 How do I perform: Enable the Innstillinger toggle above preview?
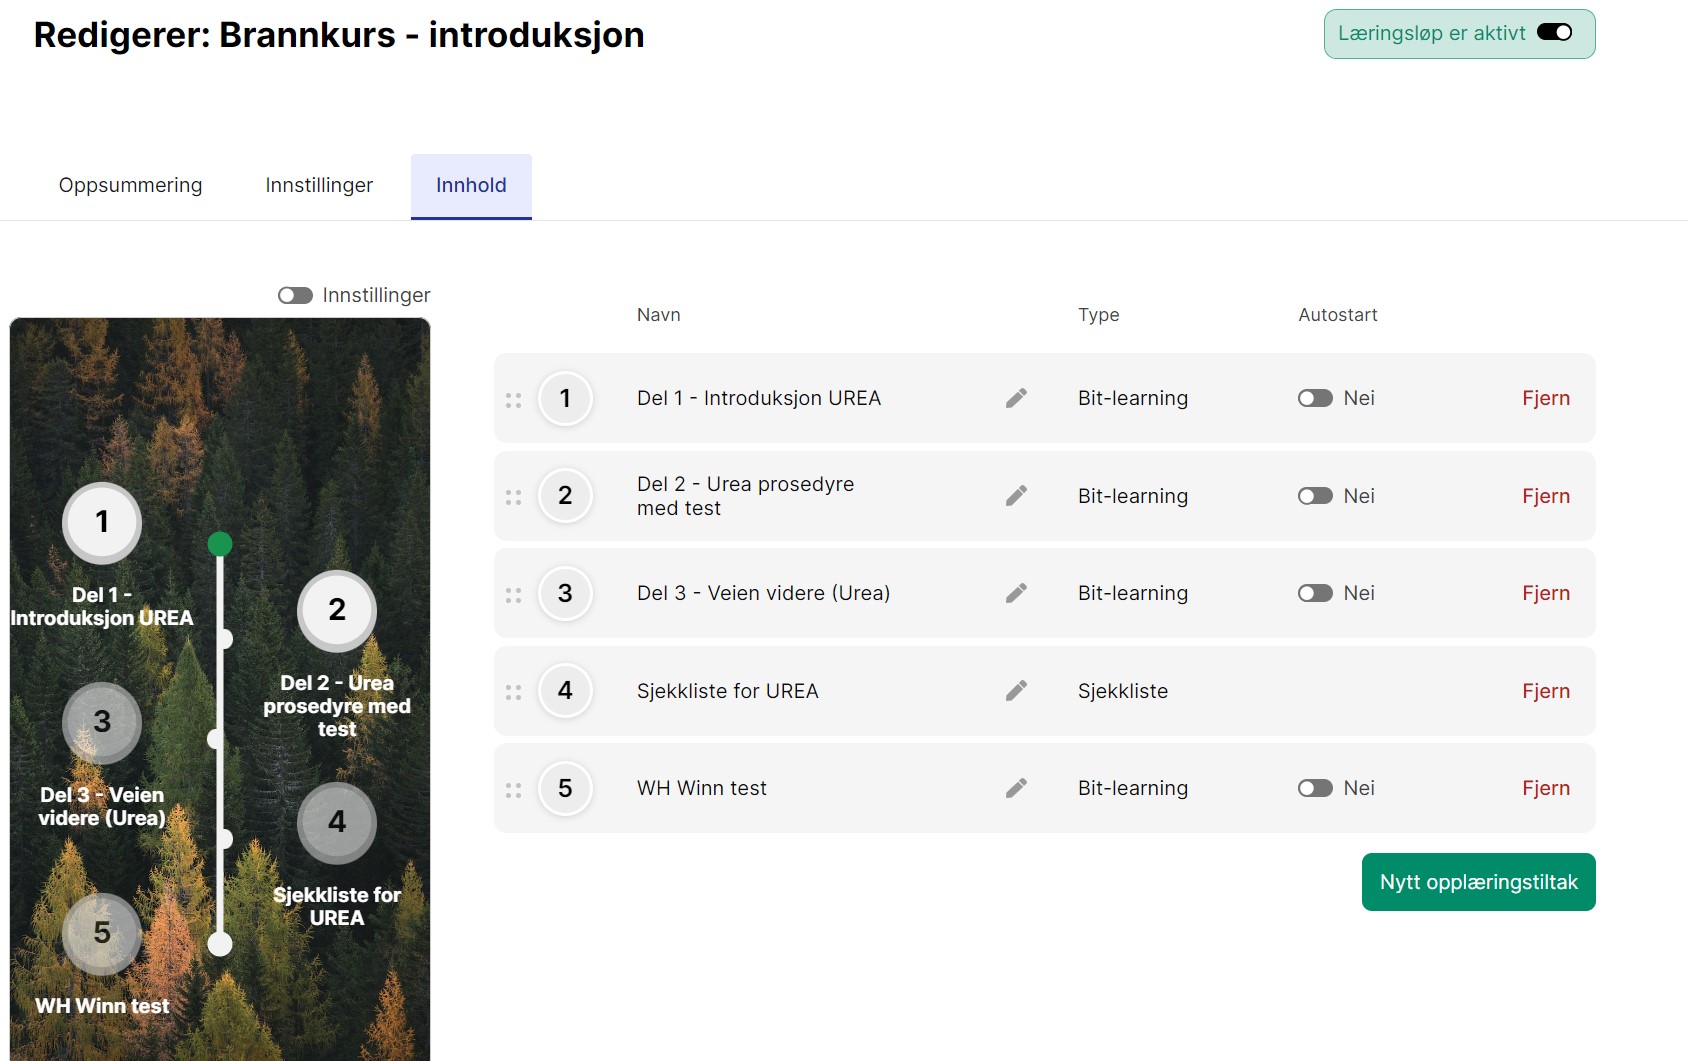295,295
